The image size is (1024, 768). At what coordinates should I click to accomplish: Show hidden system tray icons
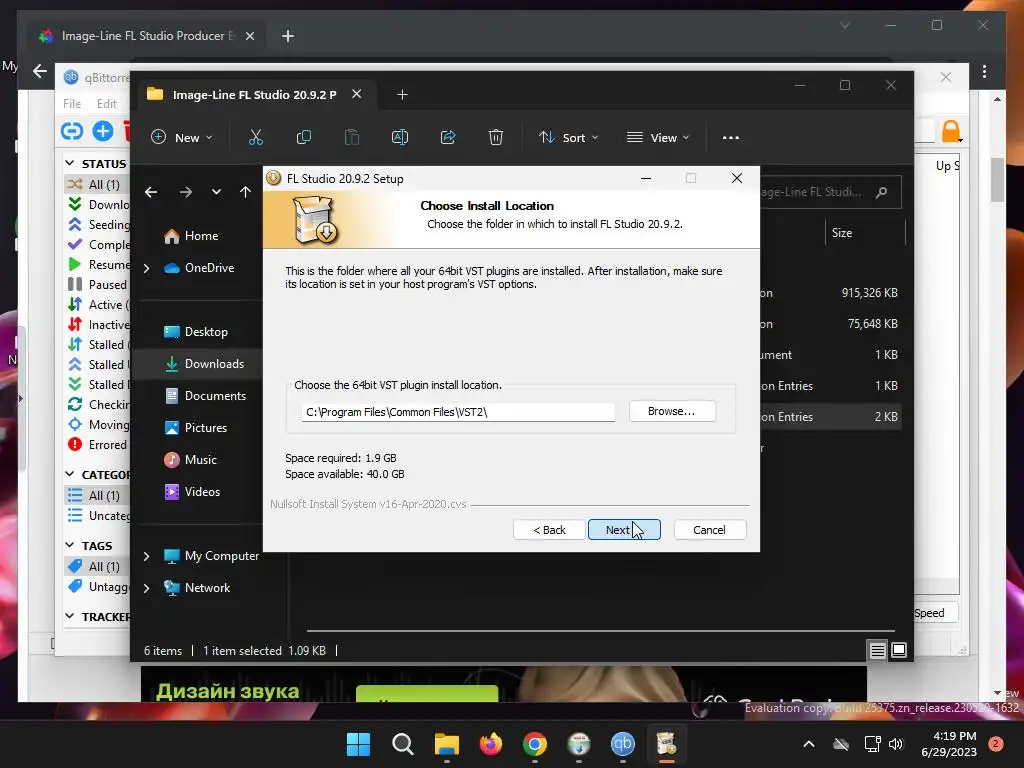tap(808, 744)
